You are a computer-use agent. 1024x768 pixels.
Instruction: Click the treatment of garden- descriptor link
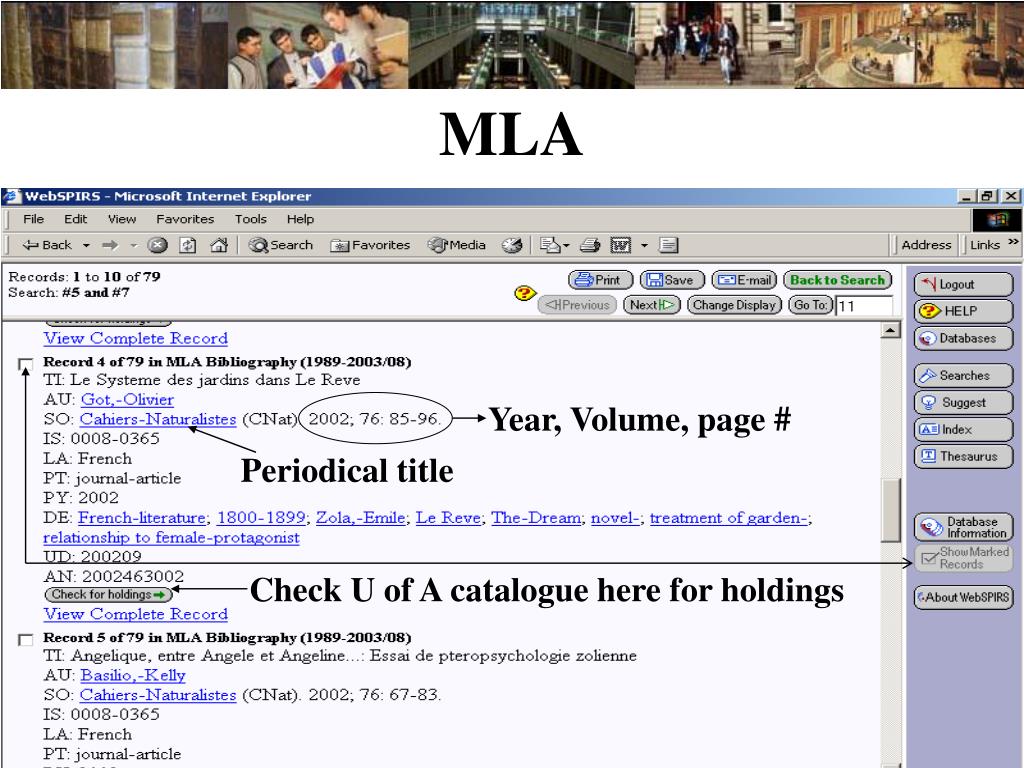(729, 518)
